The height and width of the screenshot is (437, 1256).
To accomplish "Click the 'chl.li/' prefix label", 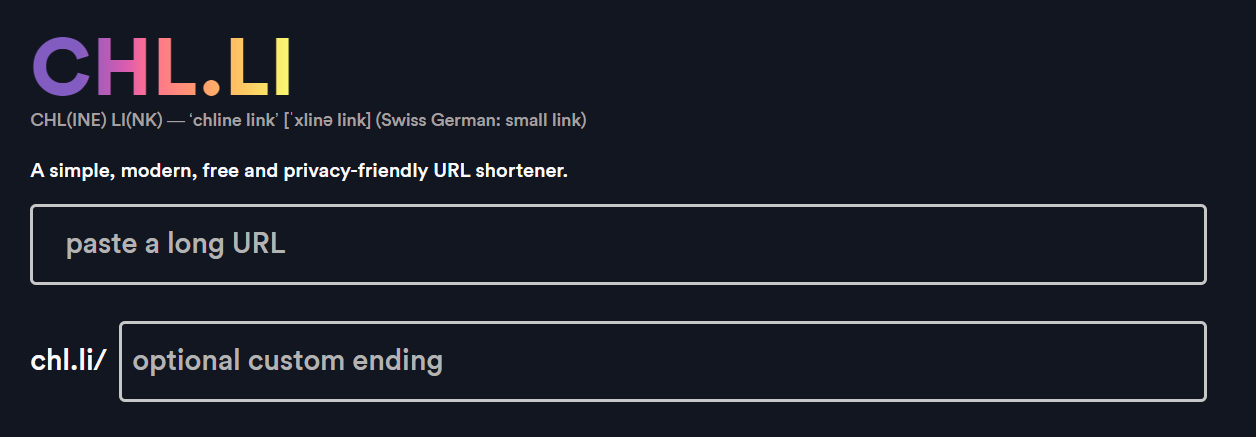I will tap(69, 361).
